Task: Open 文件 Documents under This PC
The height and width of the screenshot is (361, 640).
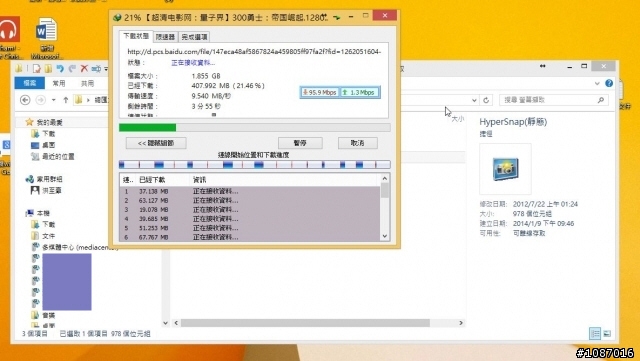Action: click(43, 236)
